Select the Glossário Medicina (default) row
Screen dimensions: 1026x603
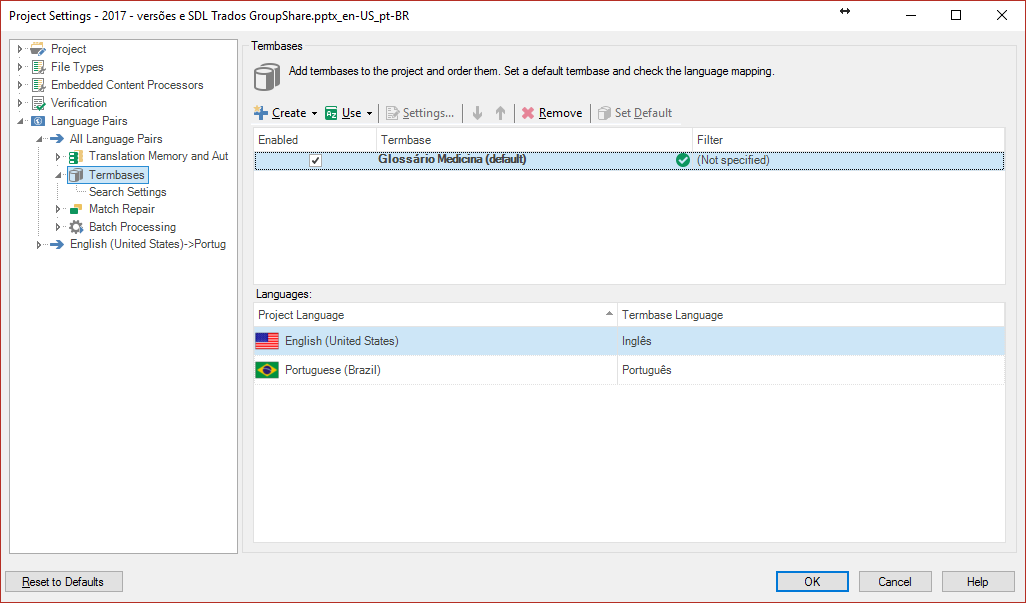(x=629, y=160)
